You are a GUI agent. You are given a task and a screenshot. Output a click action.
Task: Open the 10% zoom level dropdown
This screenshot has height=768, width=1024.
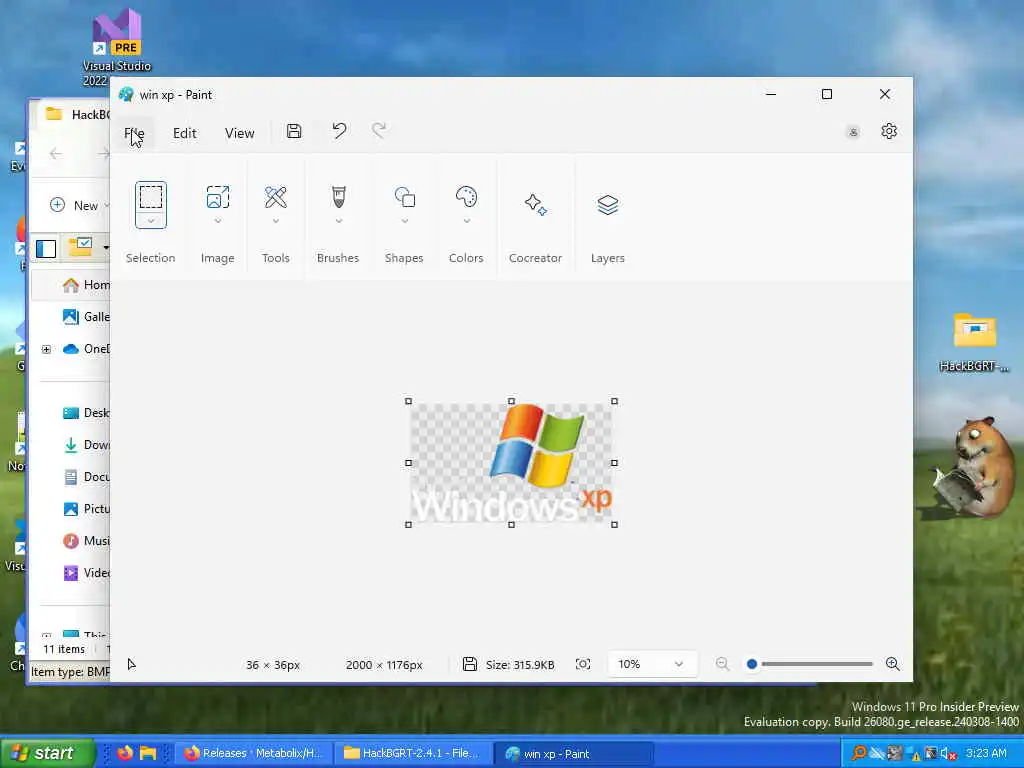click(651, 664)
